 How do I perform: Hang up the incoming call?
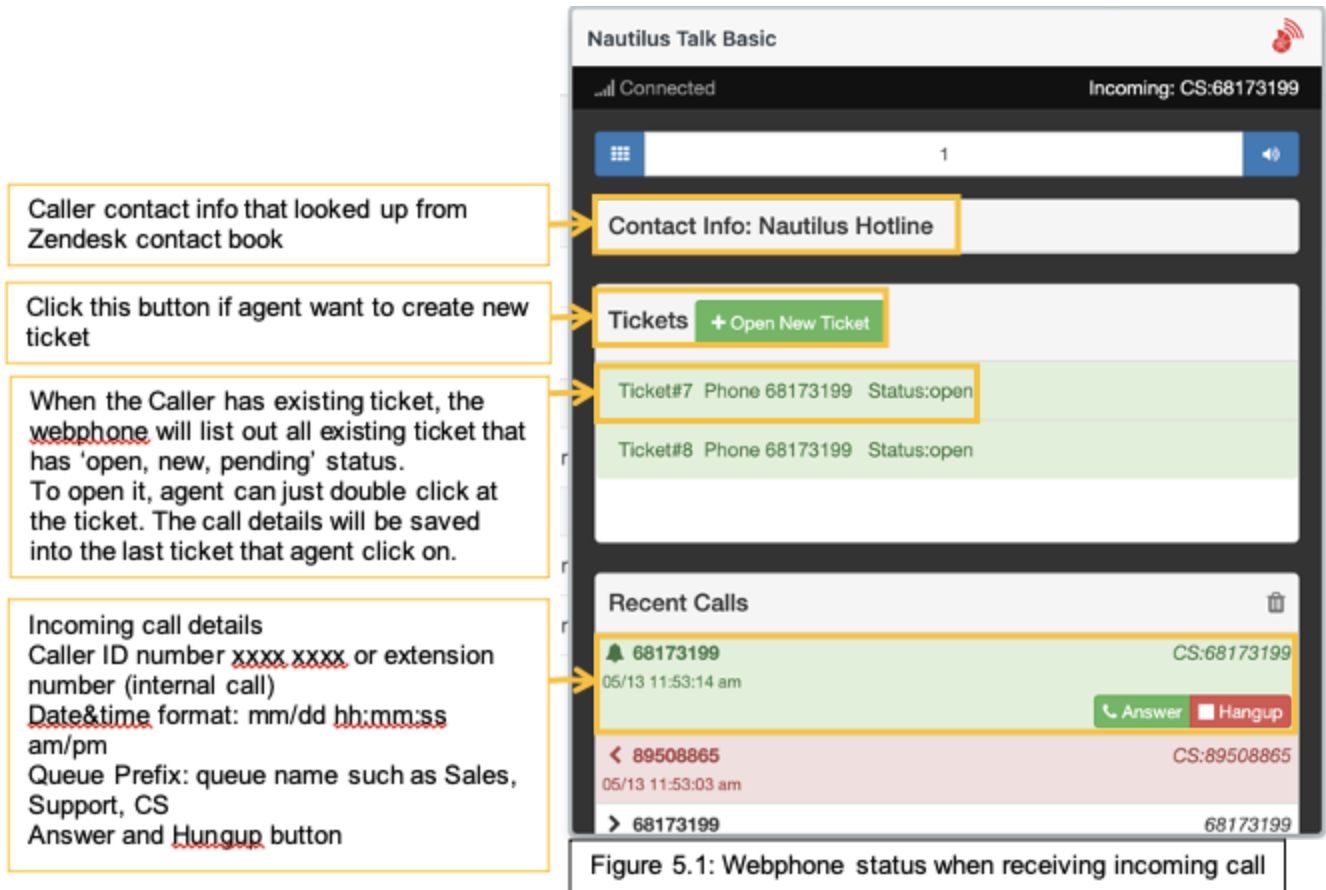coord(1241,712)
